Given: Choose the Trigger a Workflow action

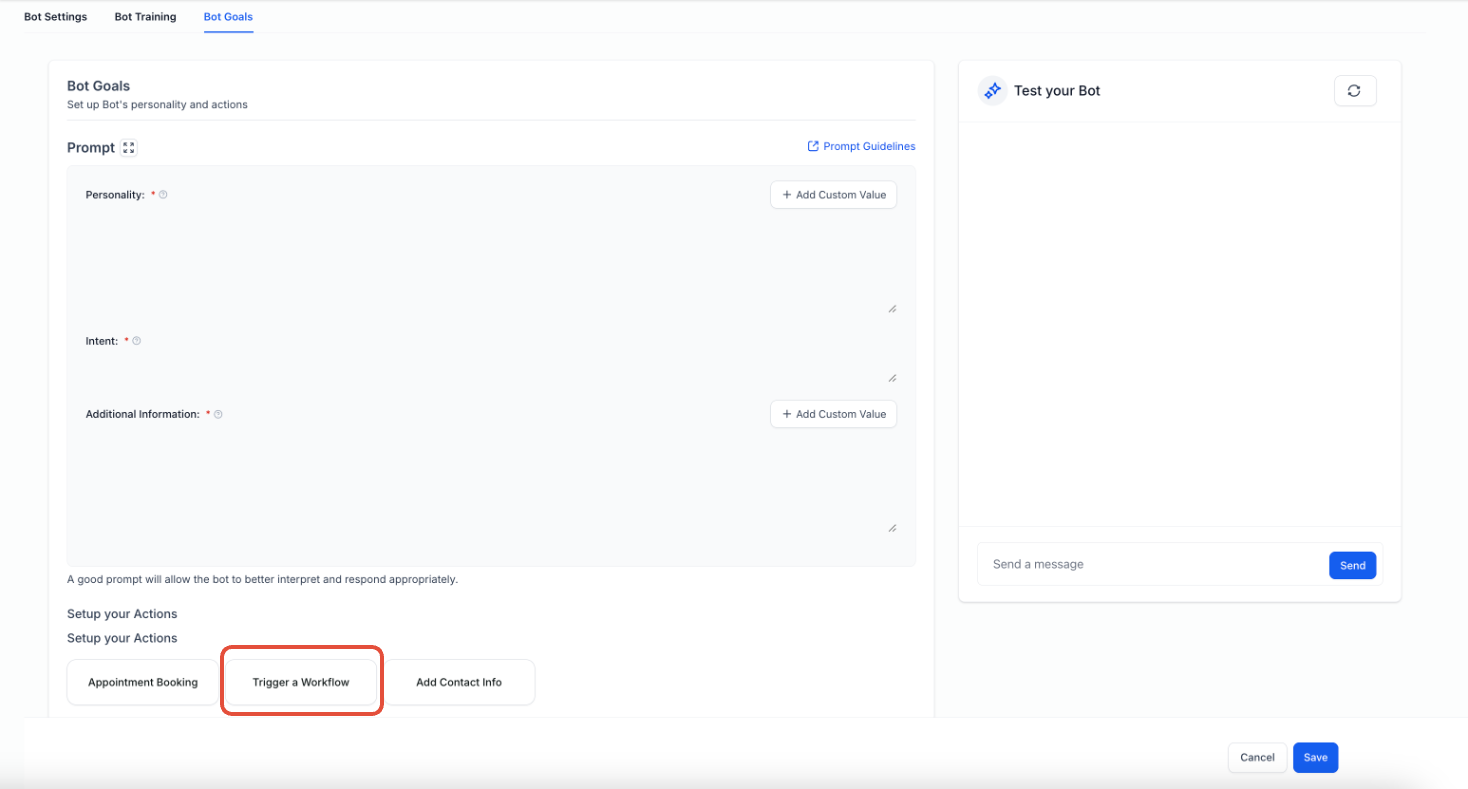Looking at the screenshot, I should tap(301, 682).
